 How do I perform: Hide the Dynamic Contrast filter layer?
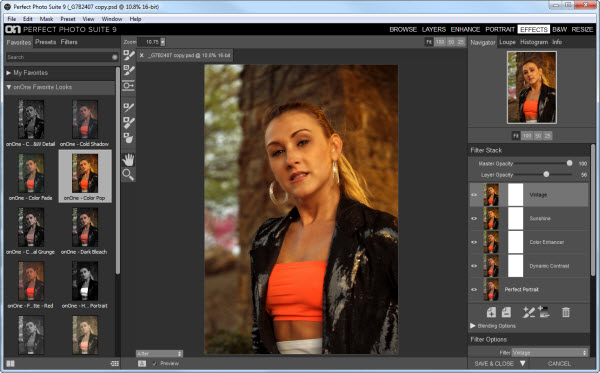coord(474,266)
